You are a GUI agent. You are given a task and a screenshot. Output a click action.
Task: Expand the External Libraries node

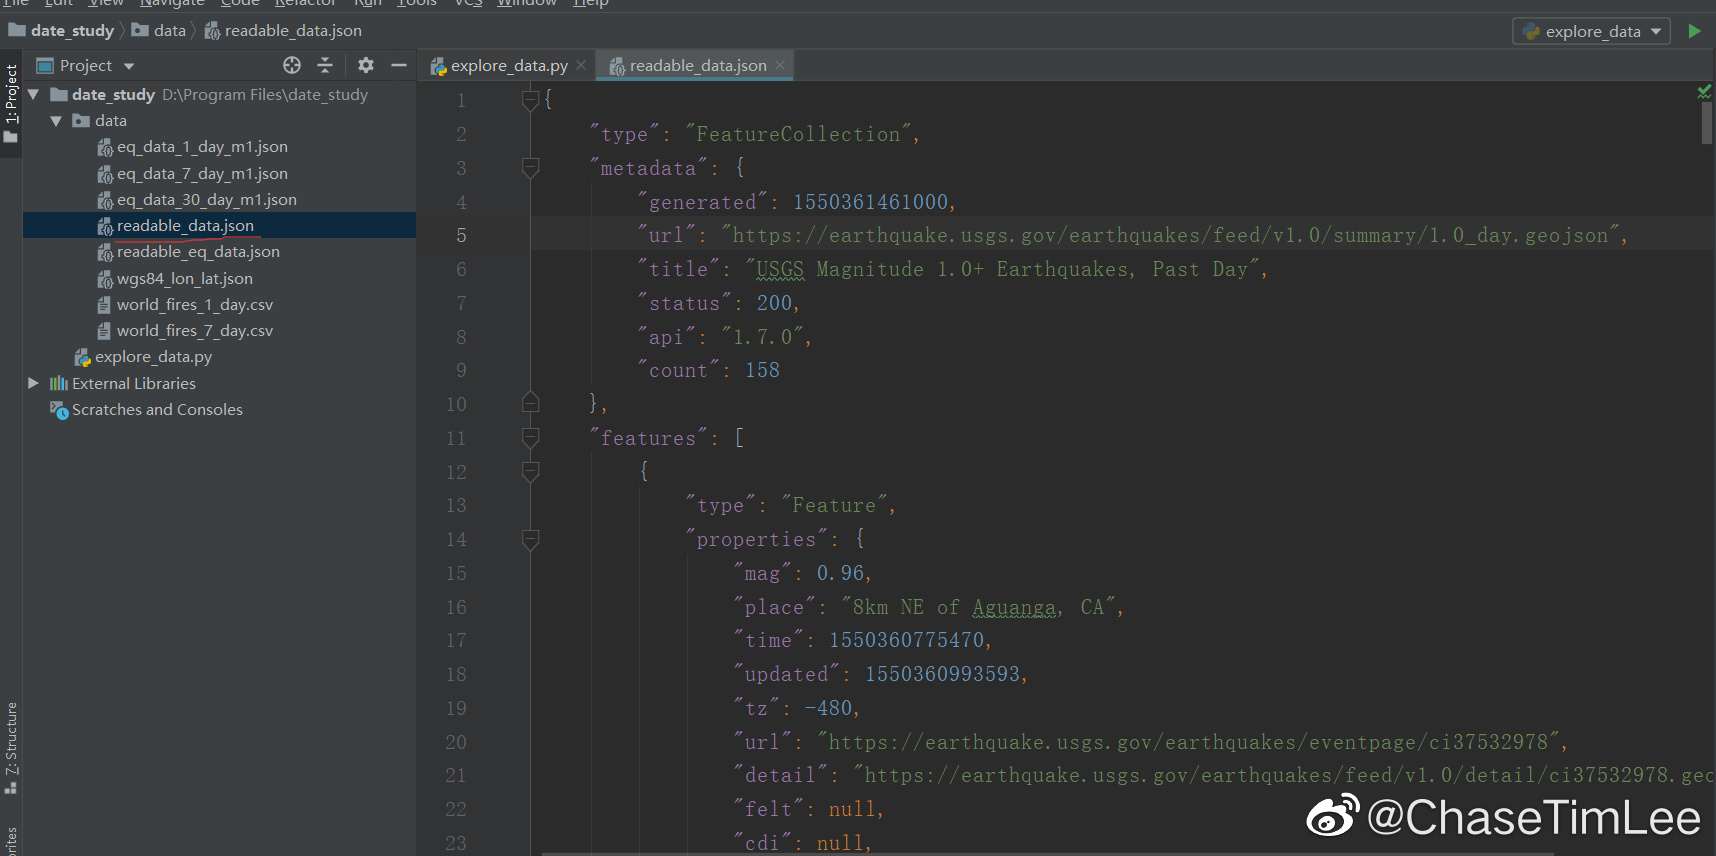coord(33,383)
